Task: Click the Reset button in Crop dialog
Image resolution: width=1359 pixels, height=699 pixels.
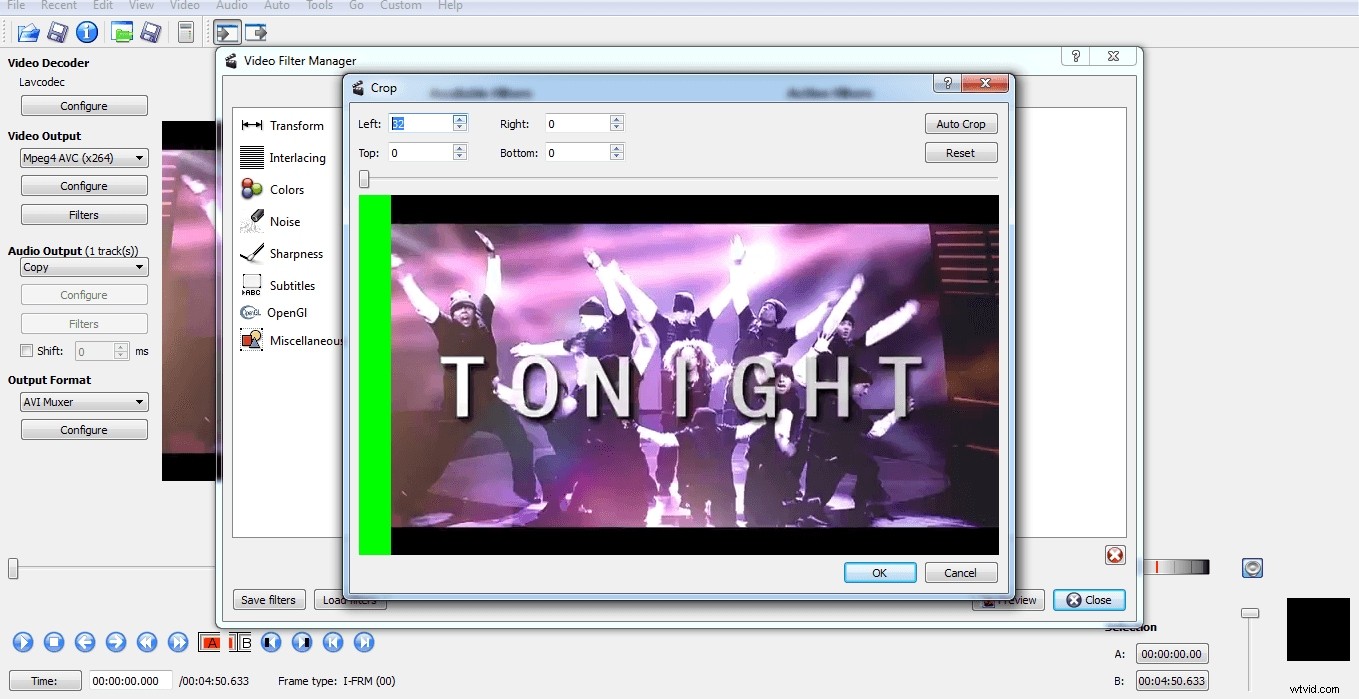Action: click(x=960, y=152)
